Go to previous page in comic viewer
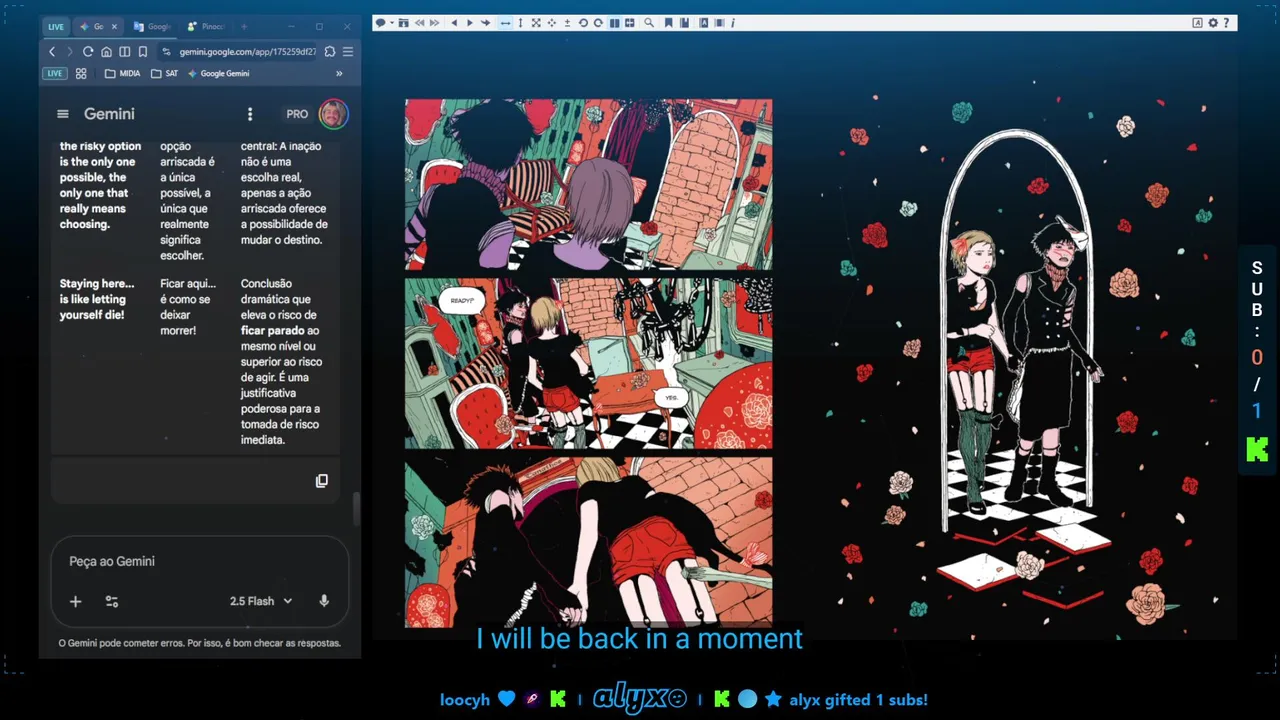The width and height of the screenshot is (1280, 720). tap(454, 23)
